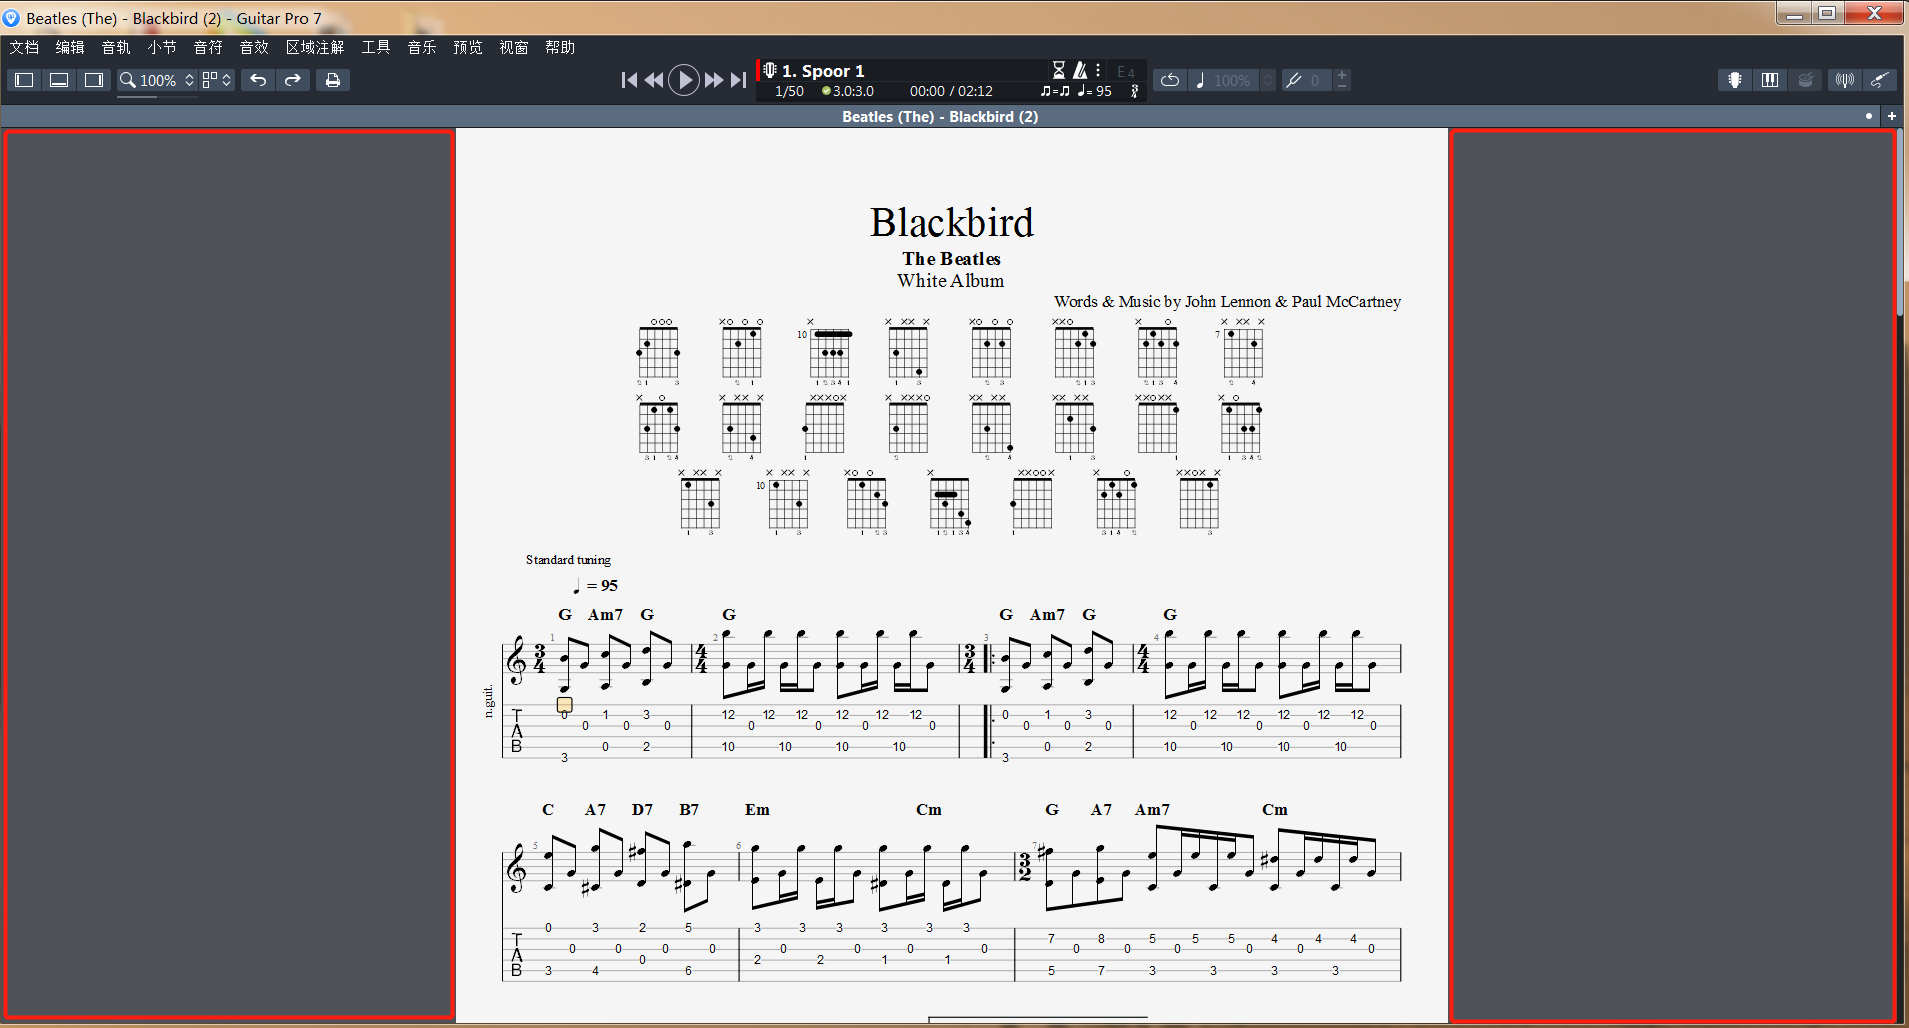Image resolution: width=1909 pixels, height=1028 pixels.
Task: Open the tuner panel
Action: pos(1843,80)
